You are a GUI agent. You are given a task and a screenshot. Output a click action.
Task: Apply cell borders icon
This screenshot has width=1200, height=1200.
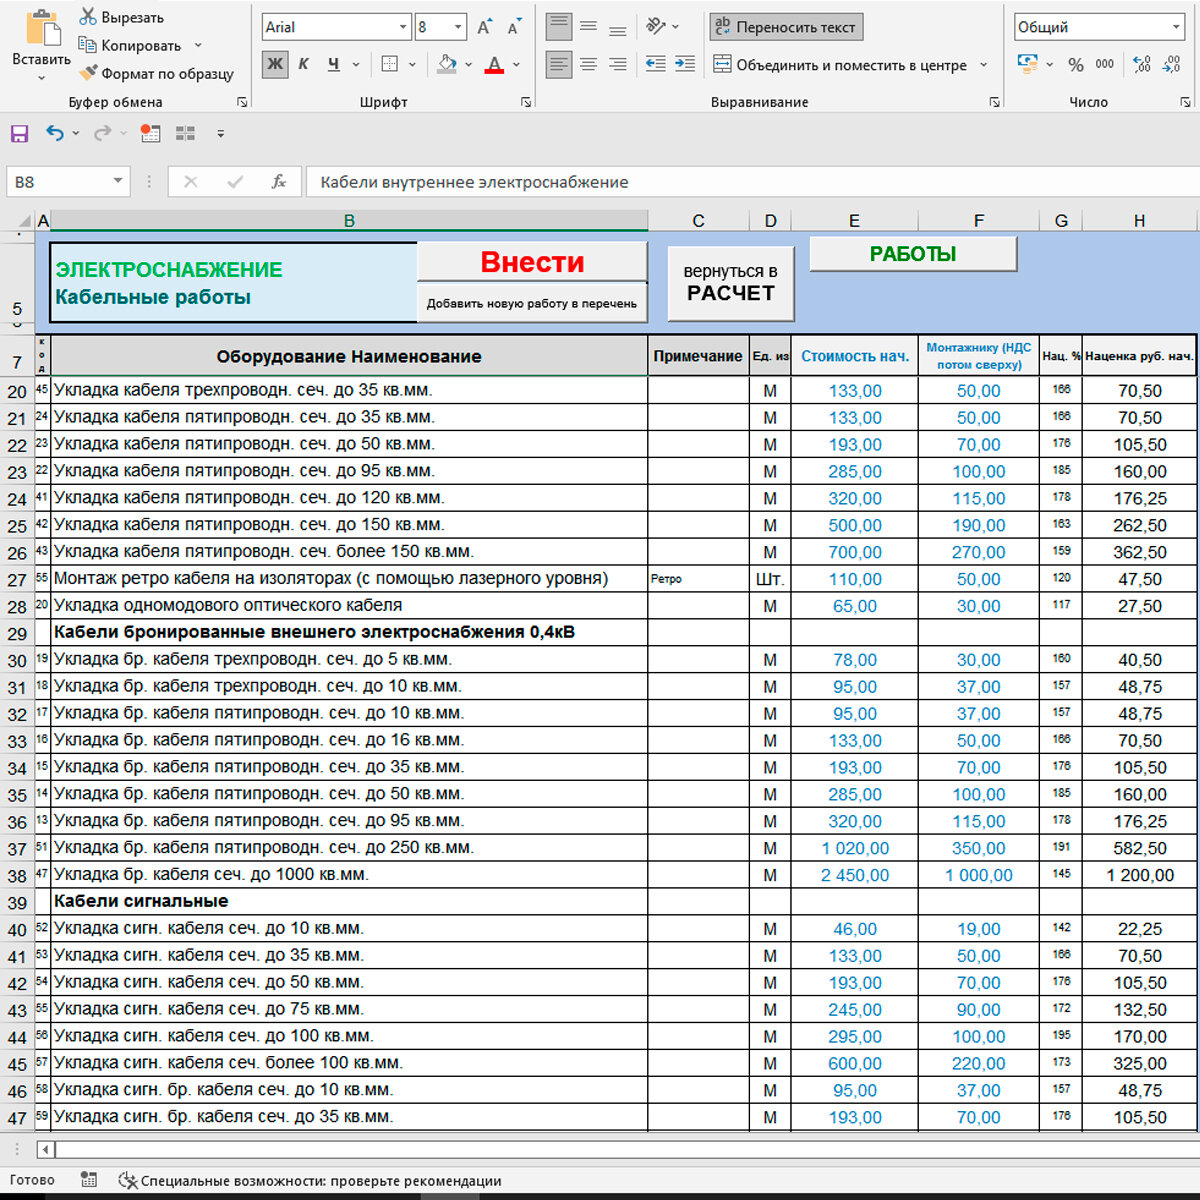pyautogui.click(x=390, y=64)
